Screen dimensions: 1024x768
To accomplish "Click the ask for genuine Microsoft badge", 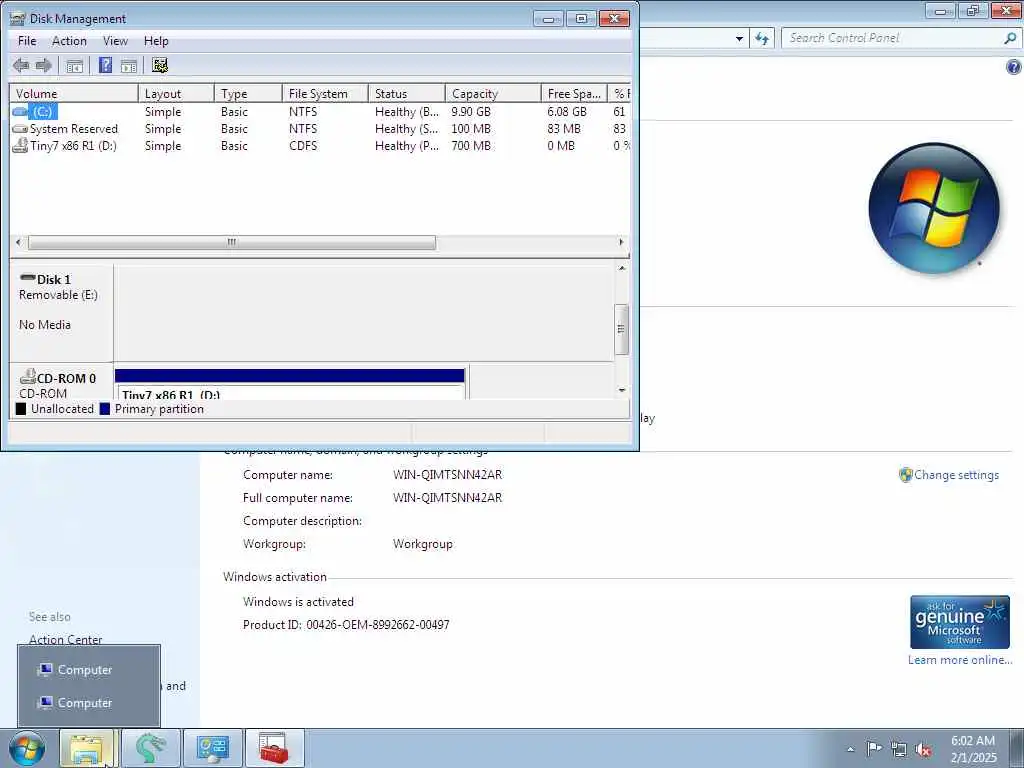I will coord(960,622).
